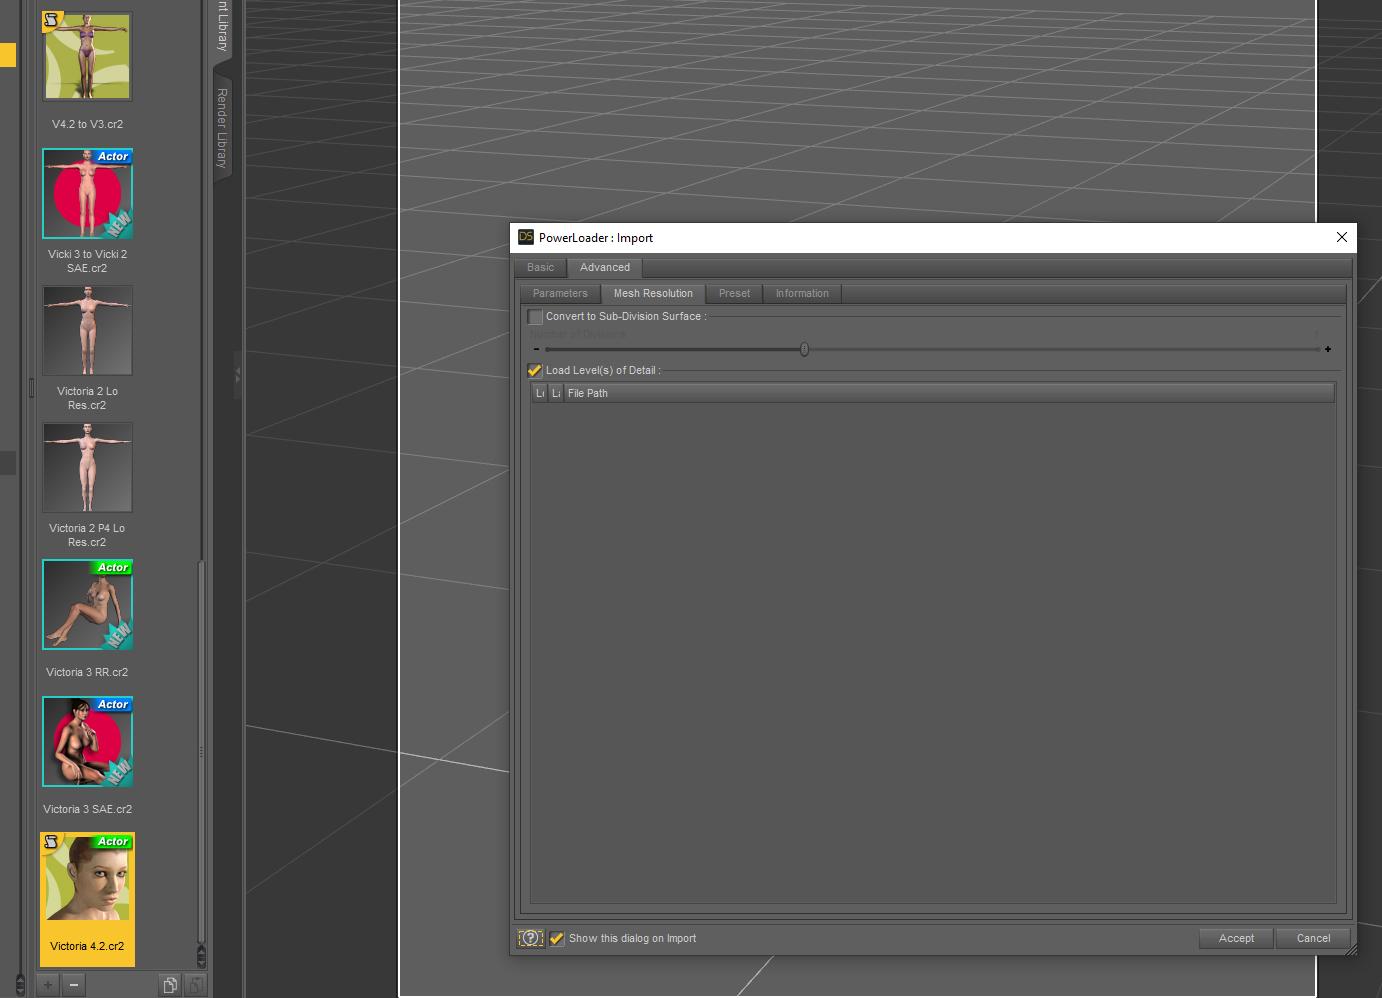Click the Actor badge on Victoria 3 RR.cr2
Image resolution: width=1382 pixels, height=998 pixels.
click(x=112, y=567)
